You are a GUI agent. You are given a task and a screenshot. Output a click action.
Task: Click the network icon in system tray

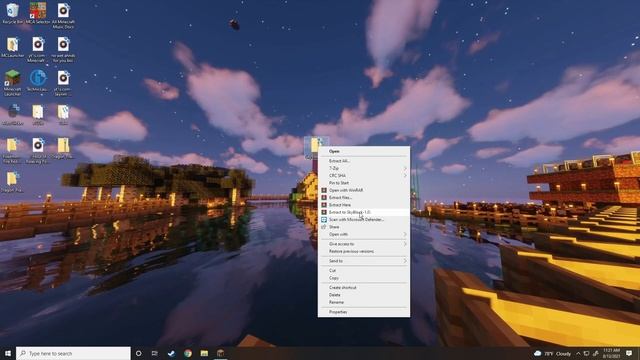pyautogui.click(x=587, y=353)
